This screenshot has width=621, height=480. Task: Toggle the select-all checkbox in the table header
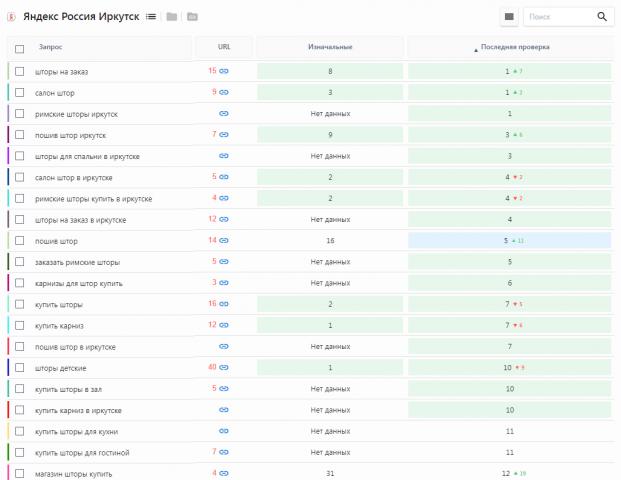pos(19,49)
